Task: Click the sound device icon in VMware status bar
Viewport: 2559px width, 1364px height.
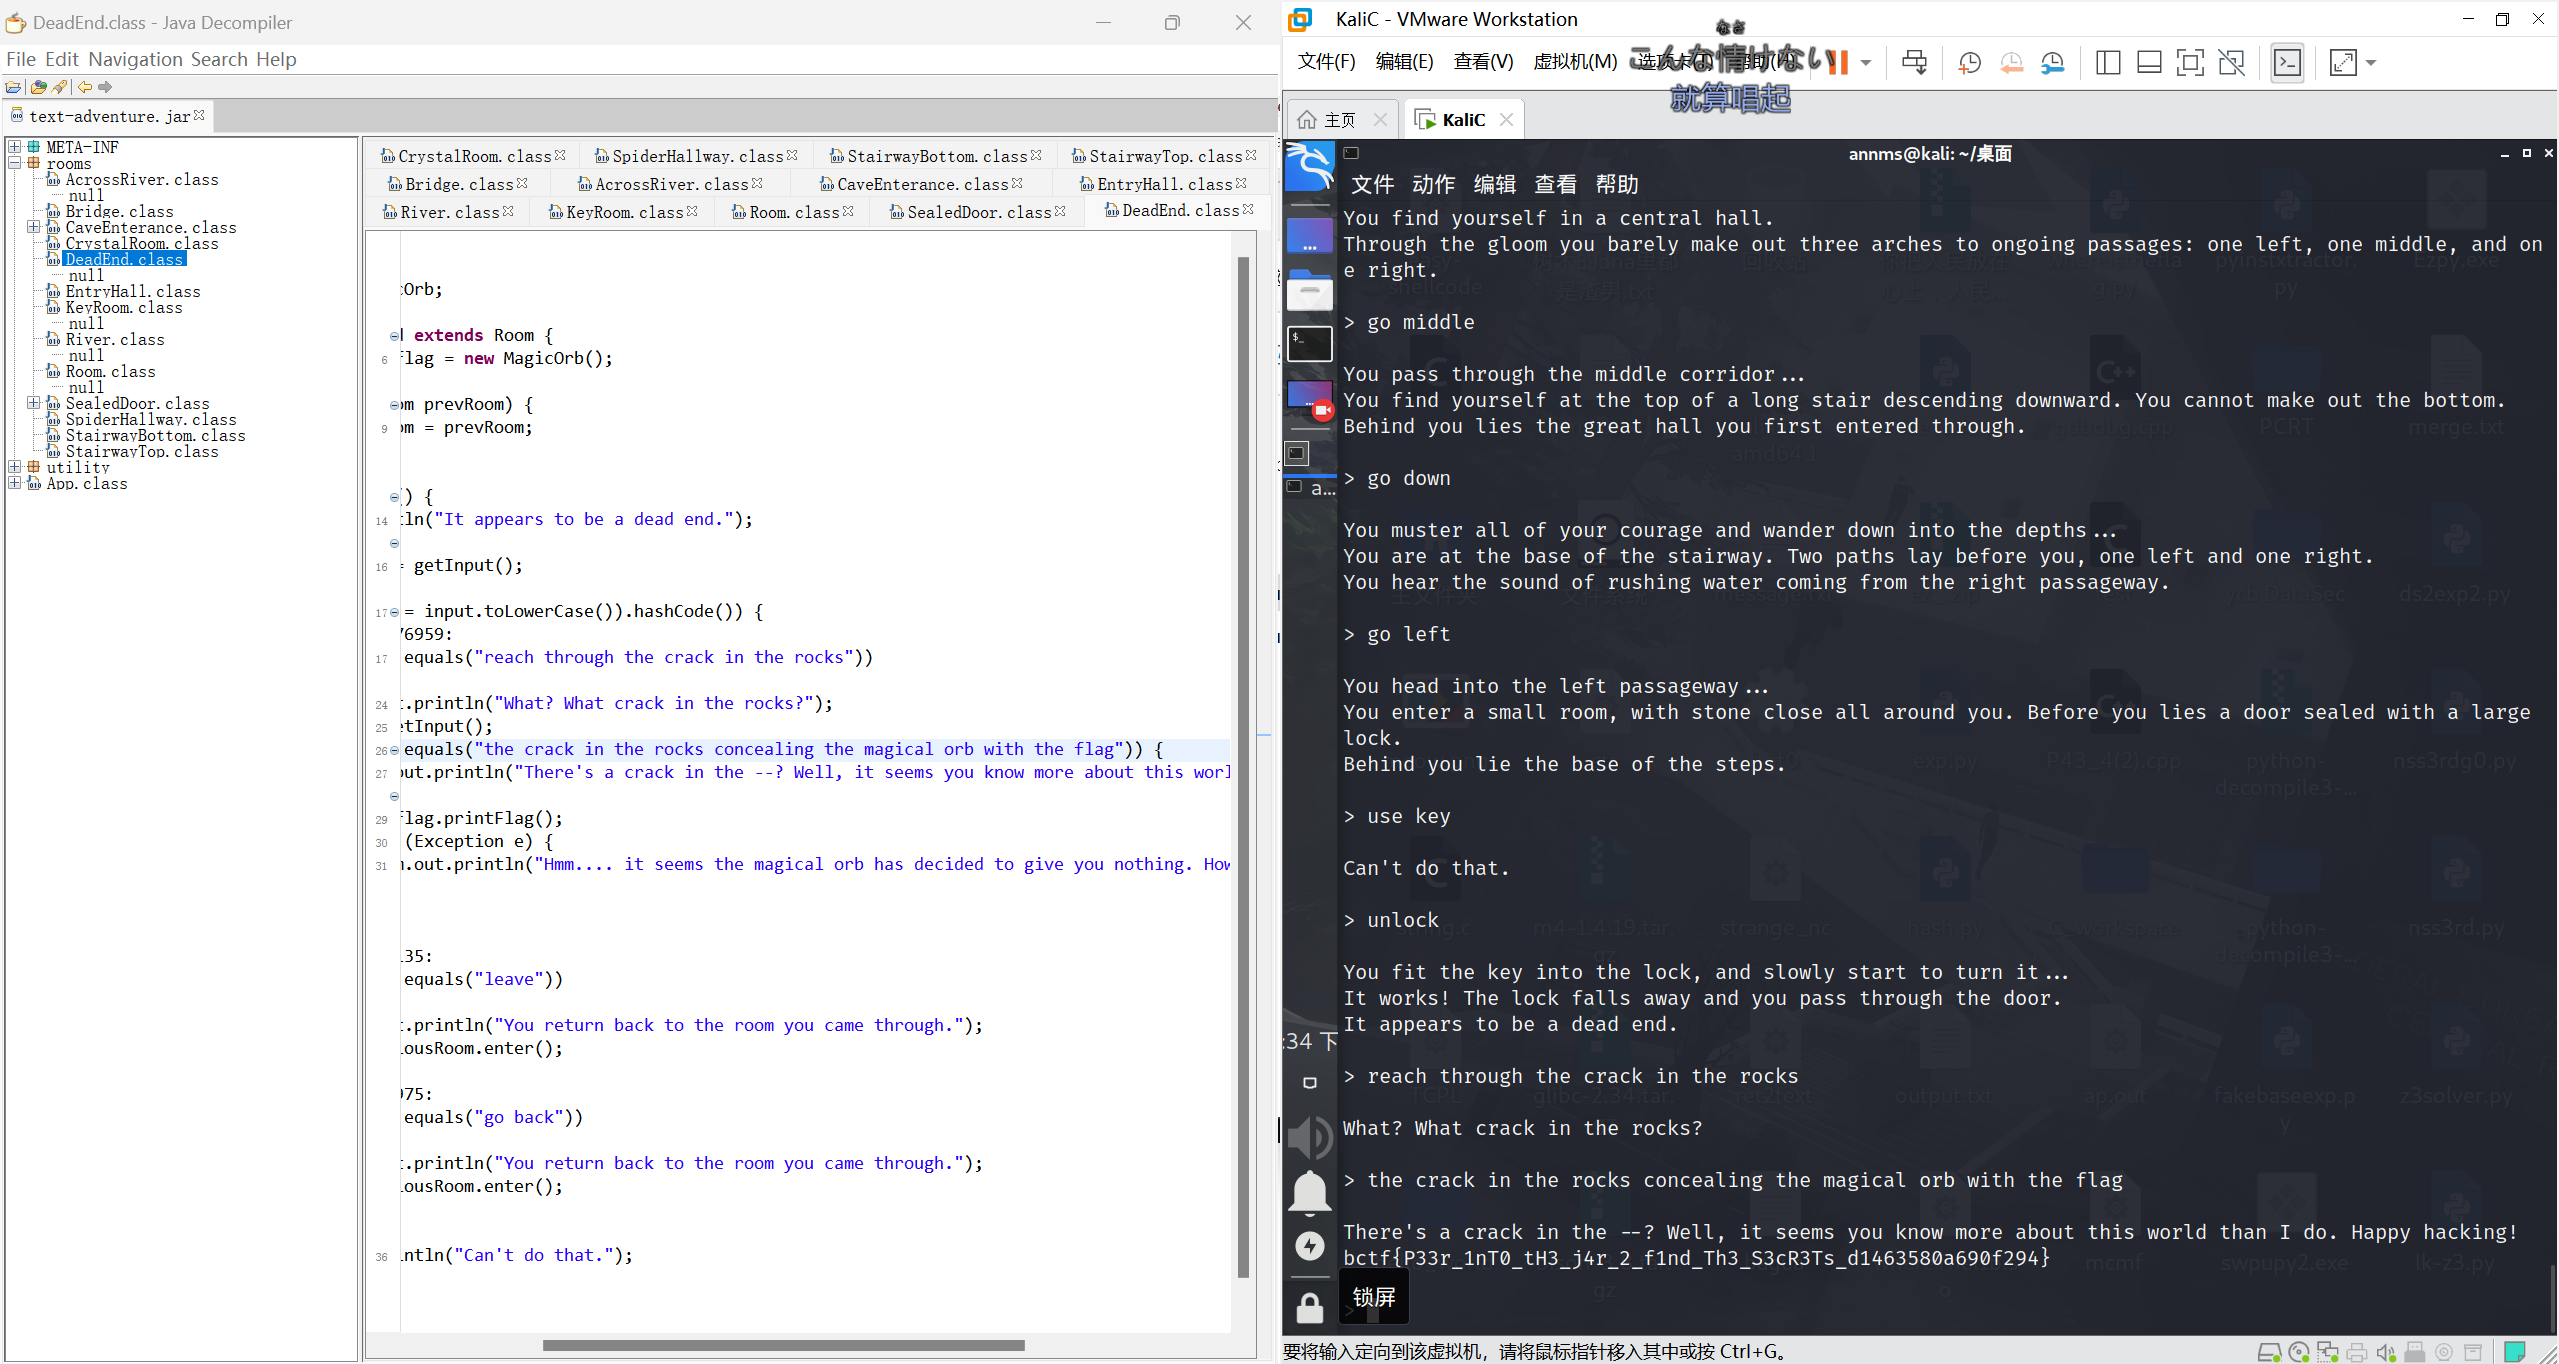Action: (x=2386, y=1352)
